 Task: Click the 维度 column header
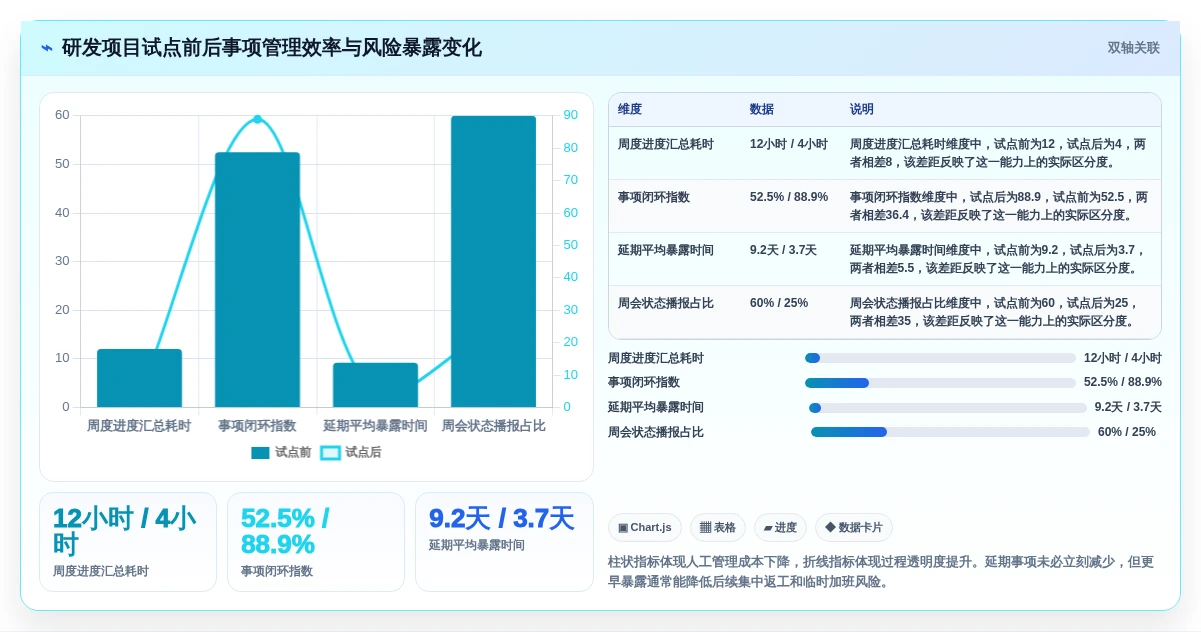630,110
